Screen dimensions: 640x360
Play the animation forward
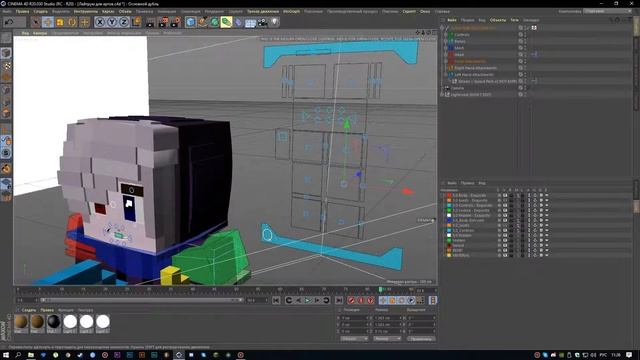(x=307, y=300)
